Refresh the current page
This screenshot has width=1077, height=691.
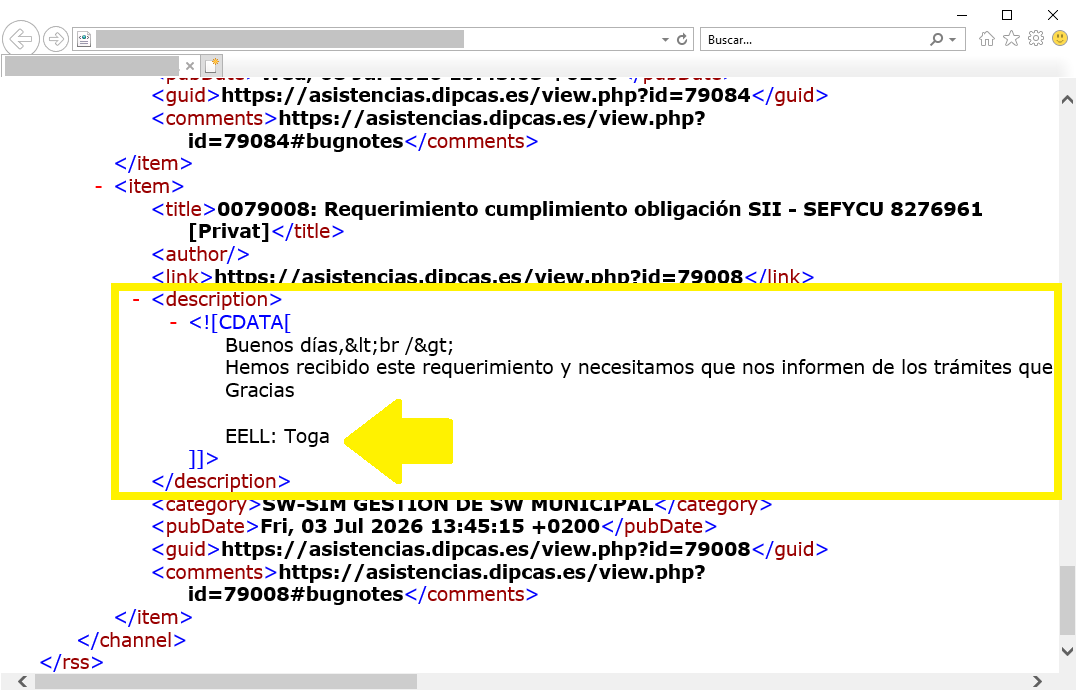pos(682,40)
